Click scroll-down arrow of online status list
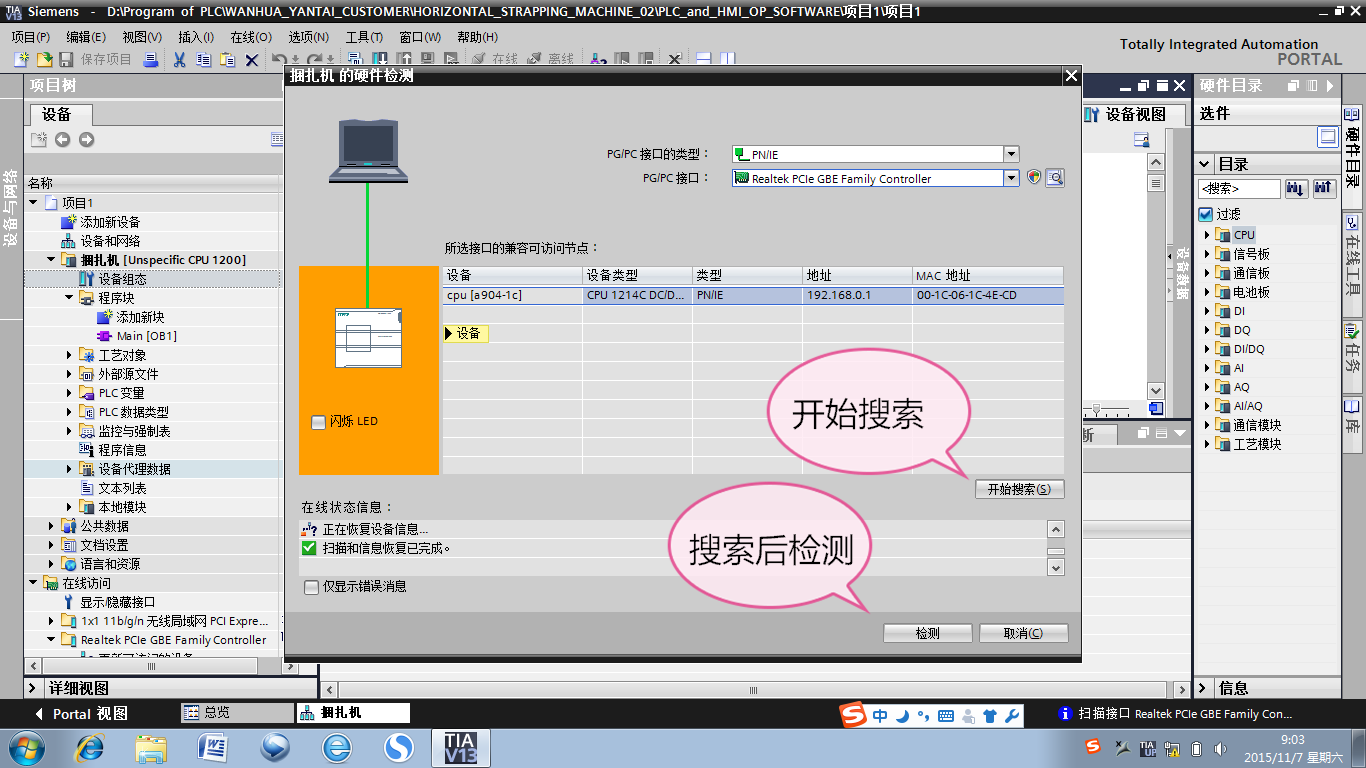The image size is (1366, 768). (x=1055, y=567)
